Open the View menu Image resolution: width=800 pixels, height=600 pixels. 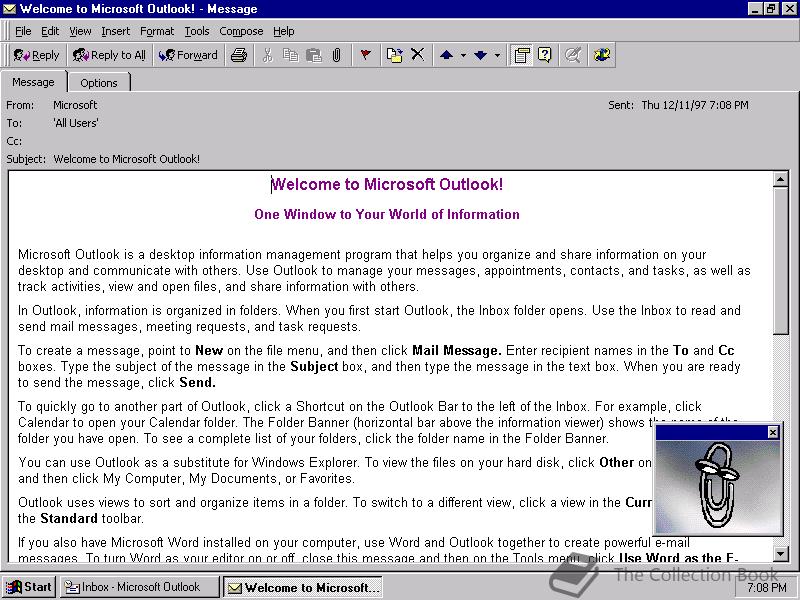(x=80, y=31)
